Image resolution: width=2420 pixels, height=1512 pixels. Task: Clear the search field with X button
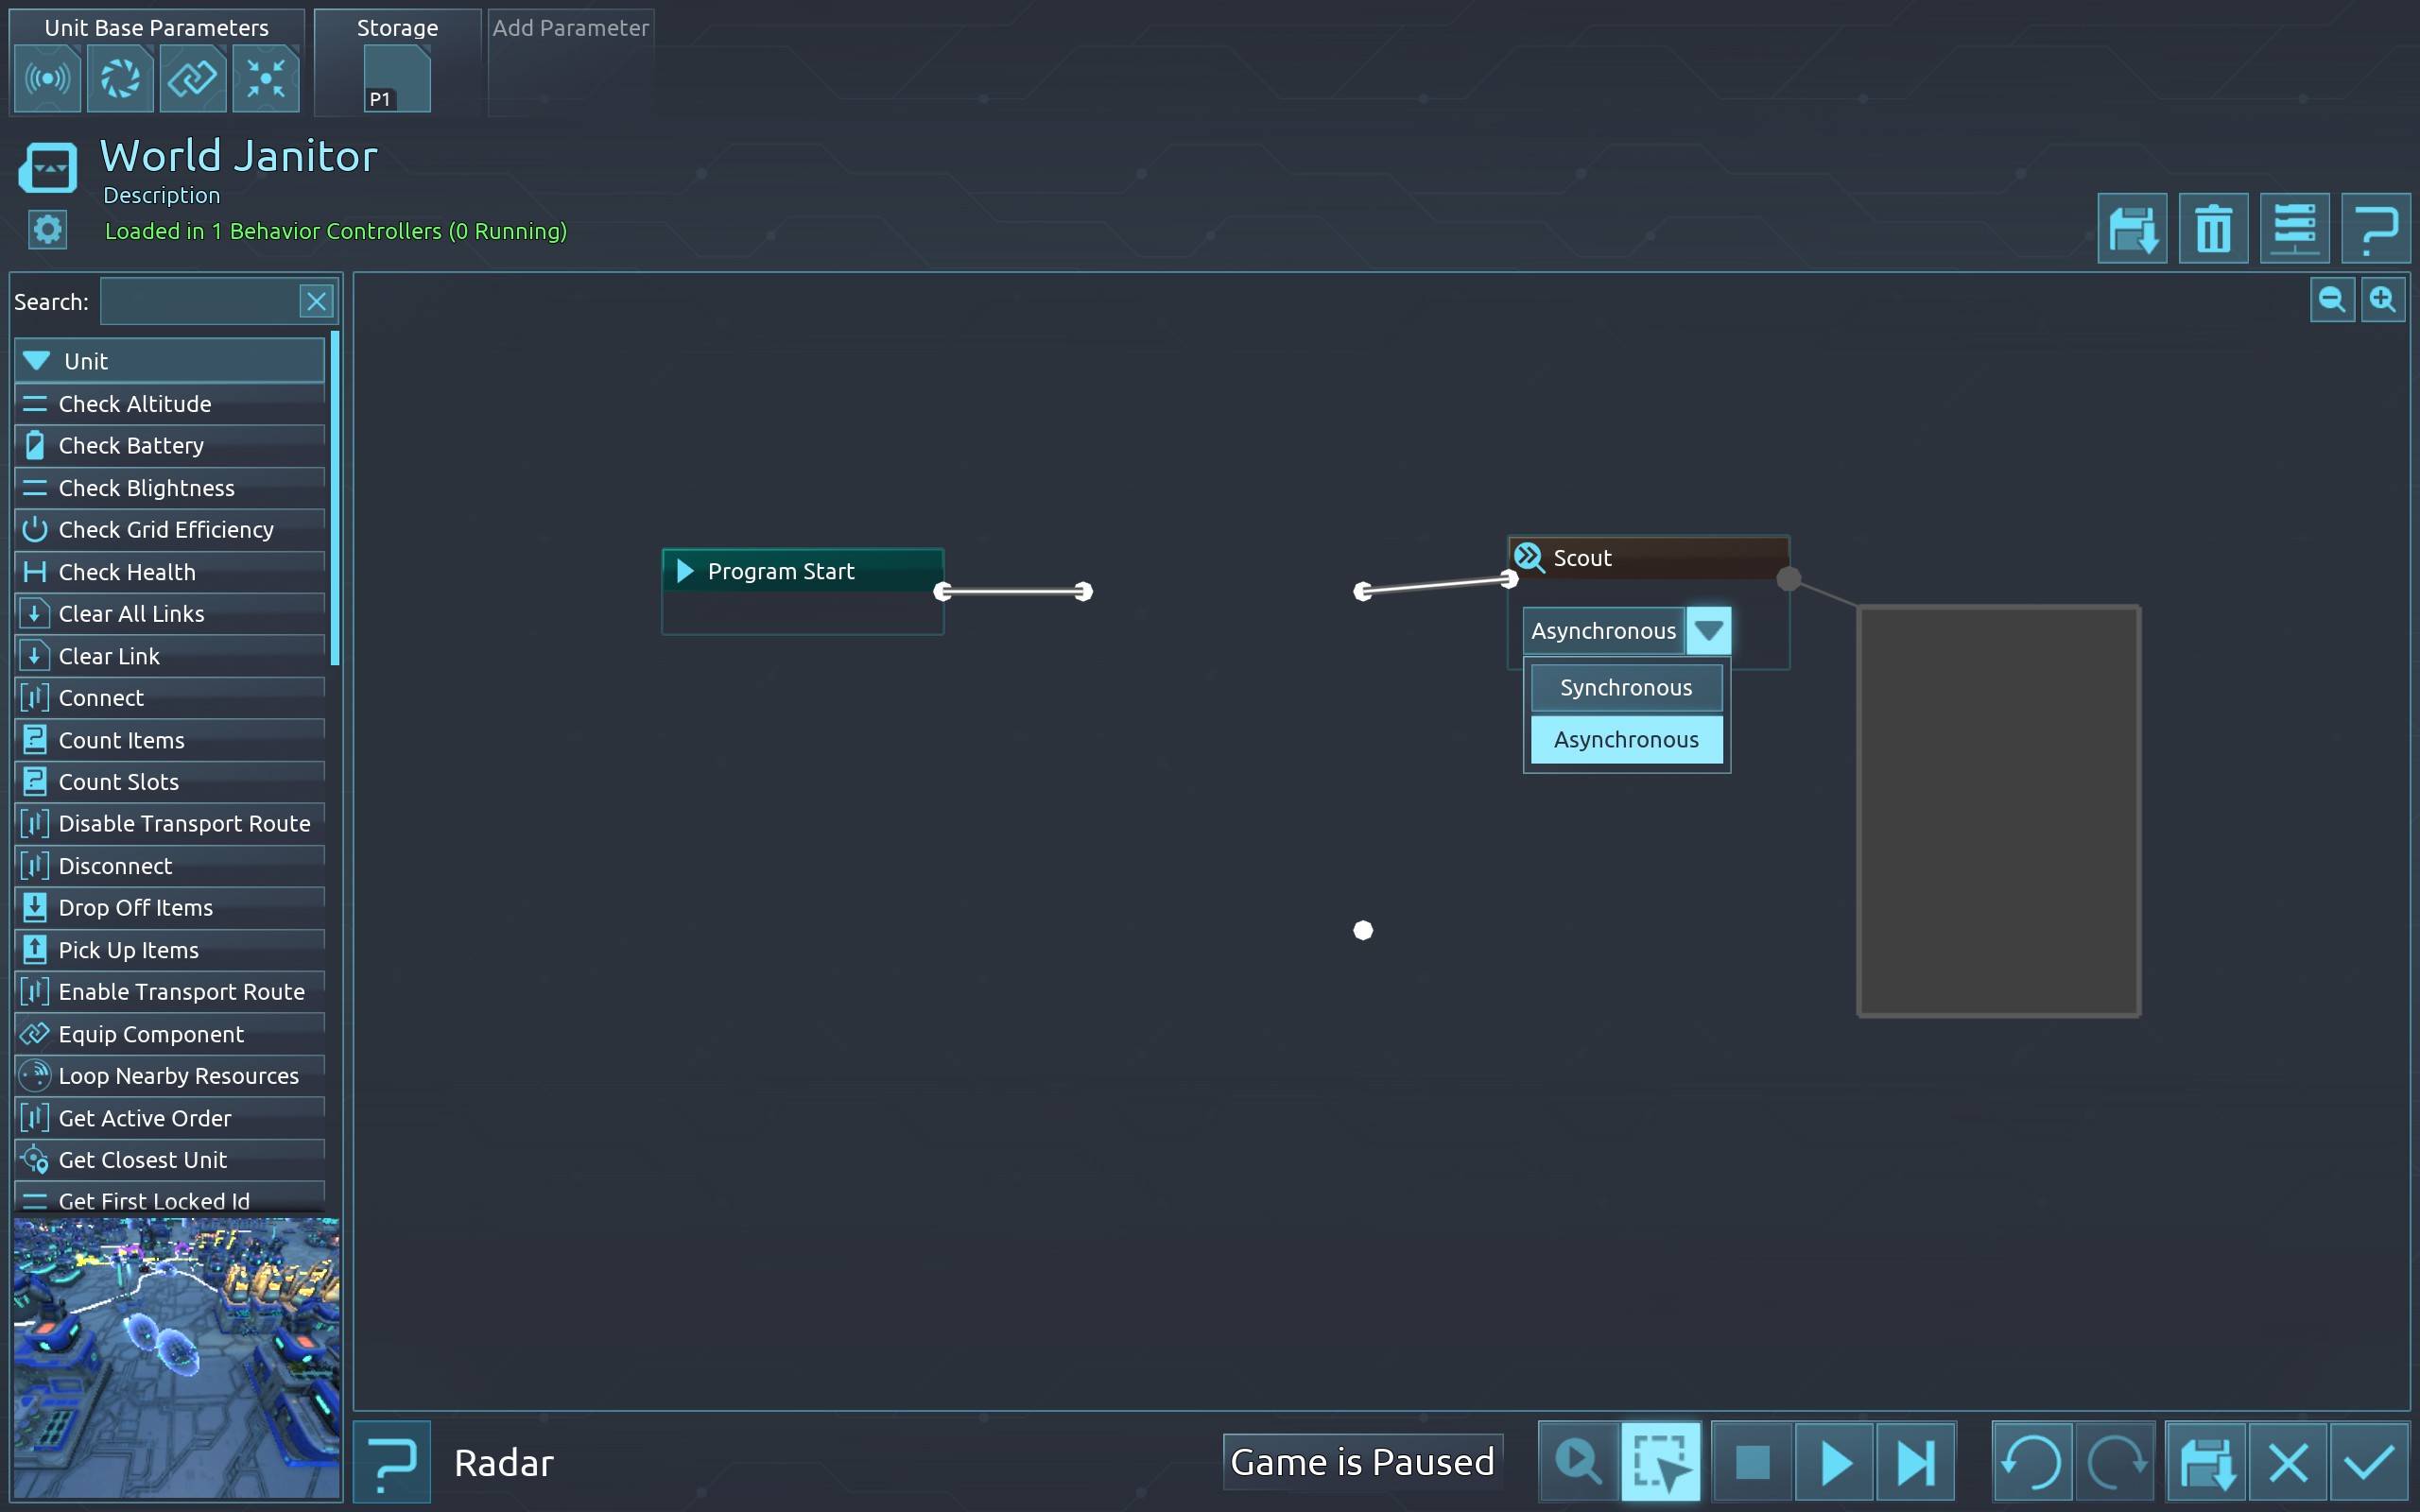(x=317, y=302)
